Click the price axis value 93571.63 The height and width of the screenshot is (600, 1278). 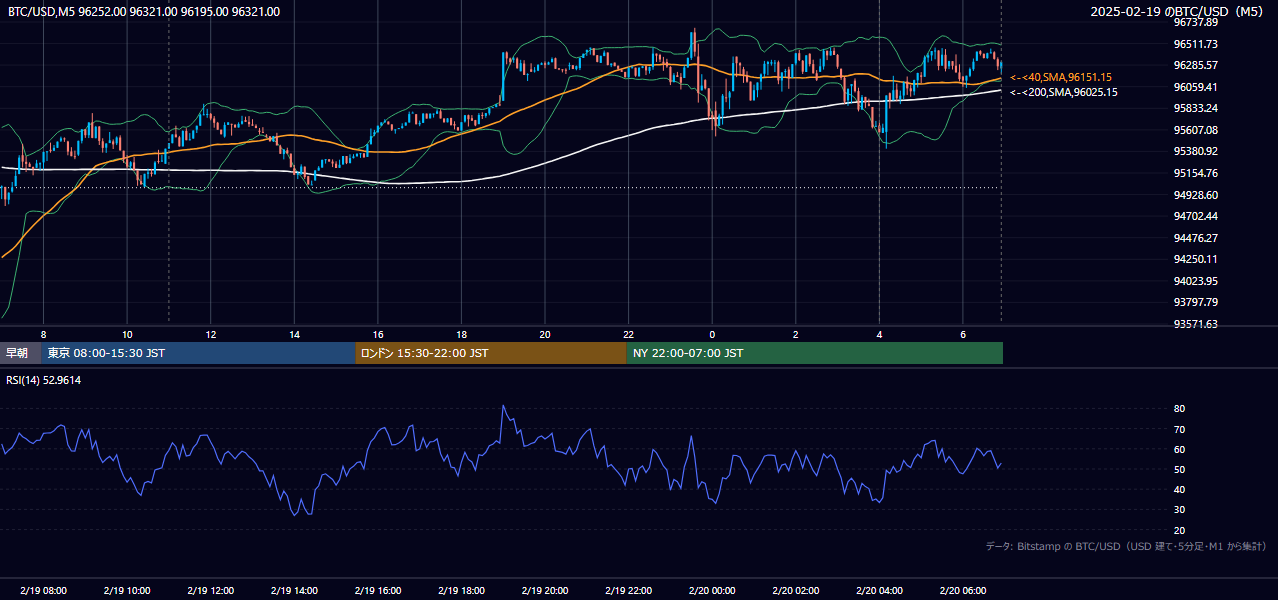pos(1195,324)
